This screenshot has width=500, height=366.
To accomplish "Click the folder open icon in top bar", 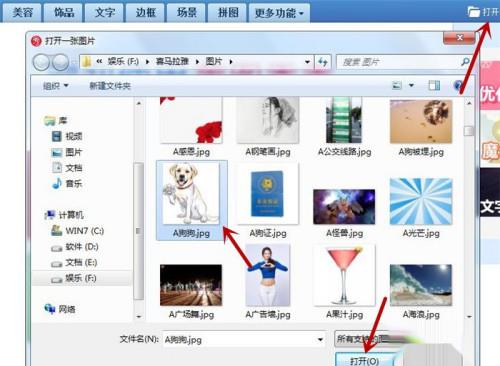I will (473, 12).
